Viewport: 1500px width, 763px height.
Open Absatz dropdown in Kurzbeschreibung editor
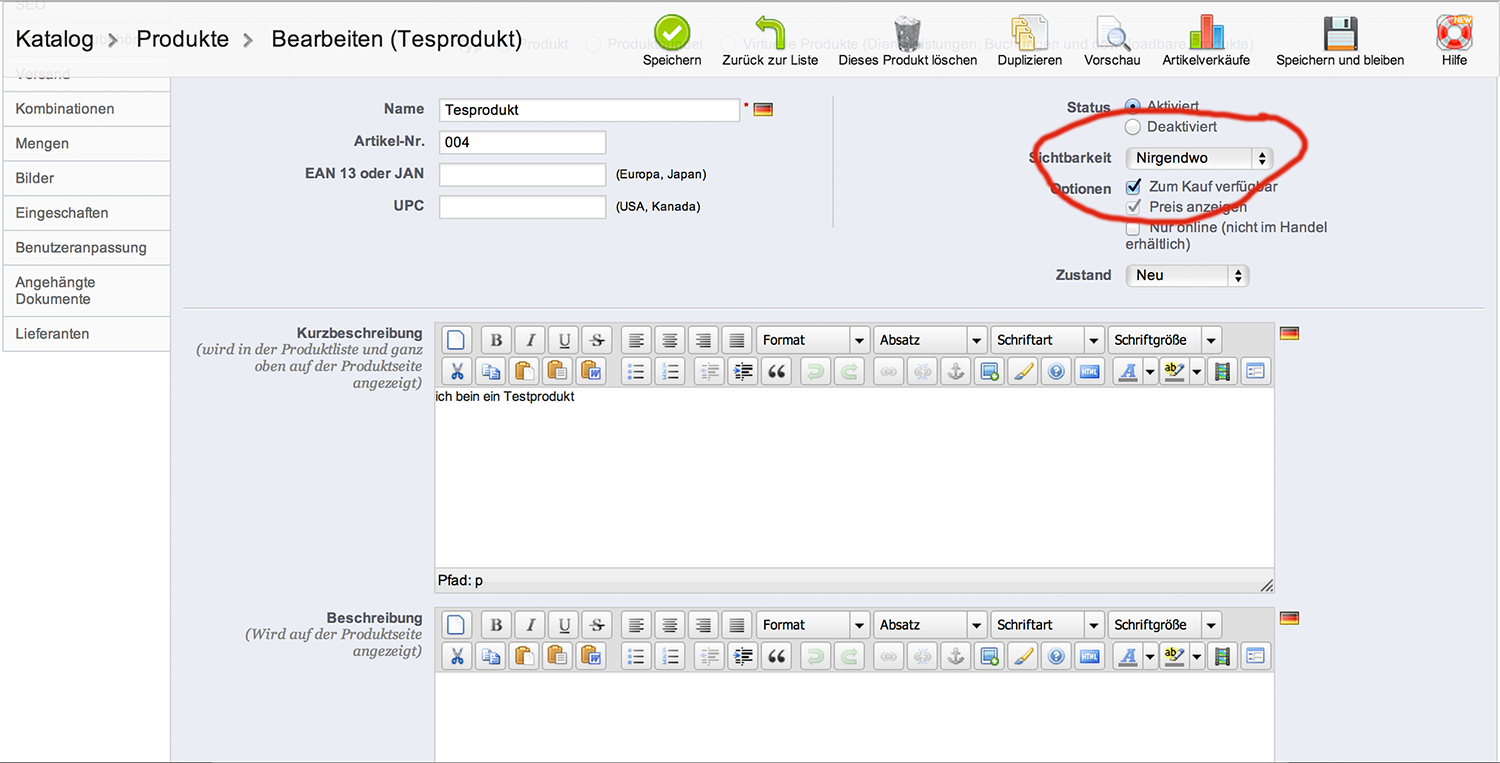930,340
